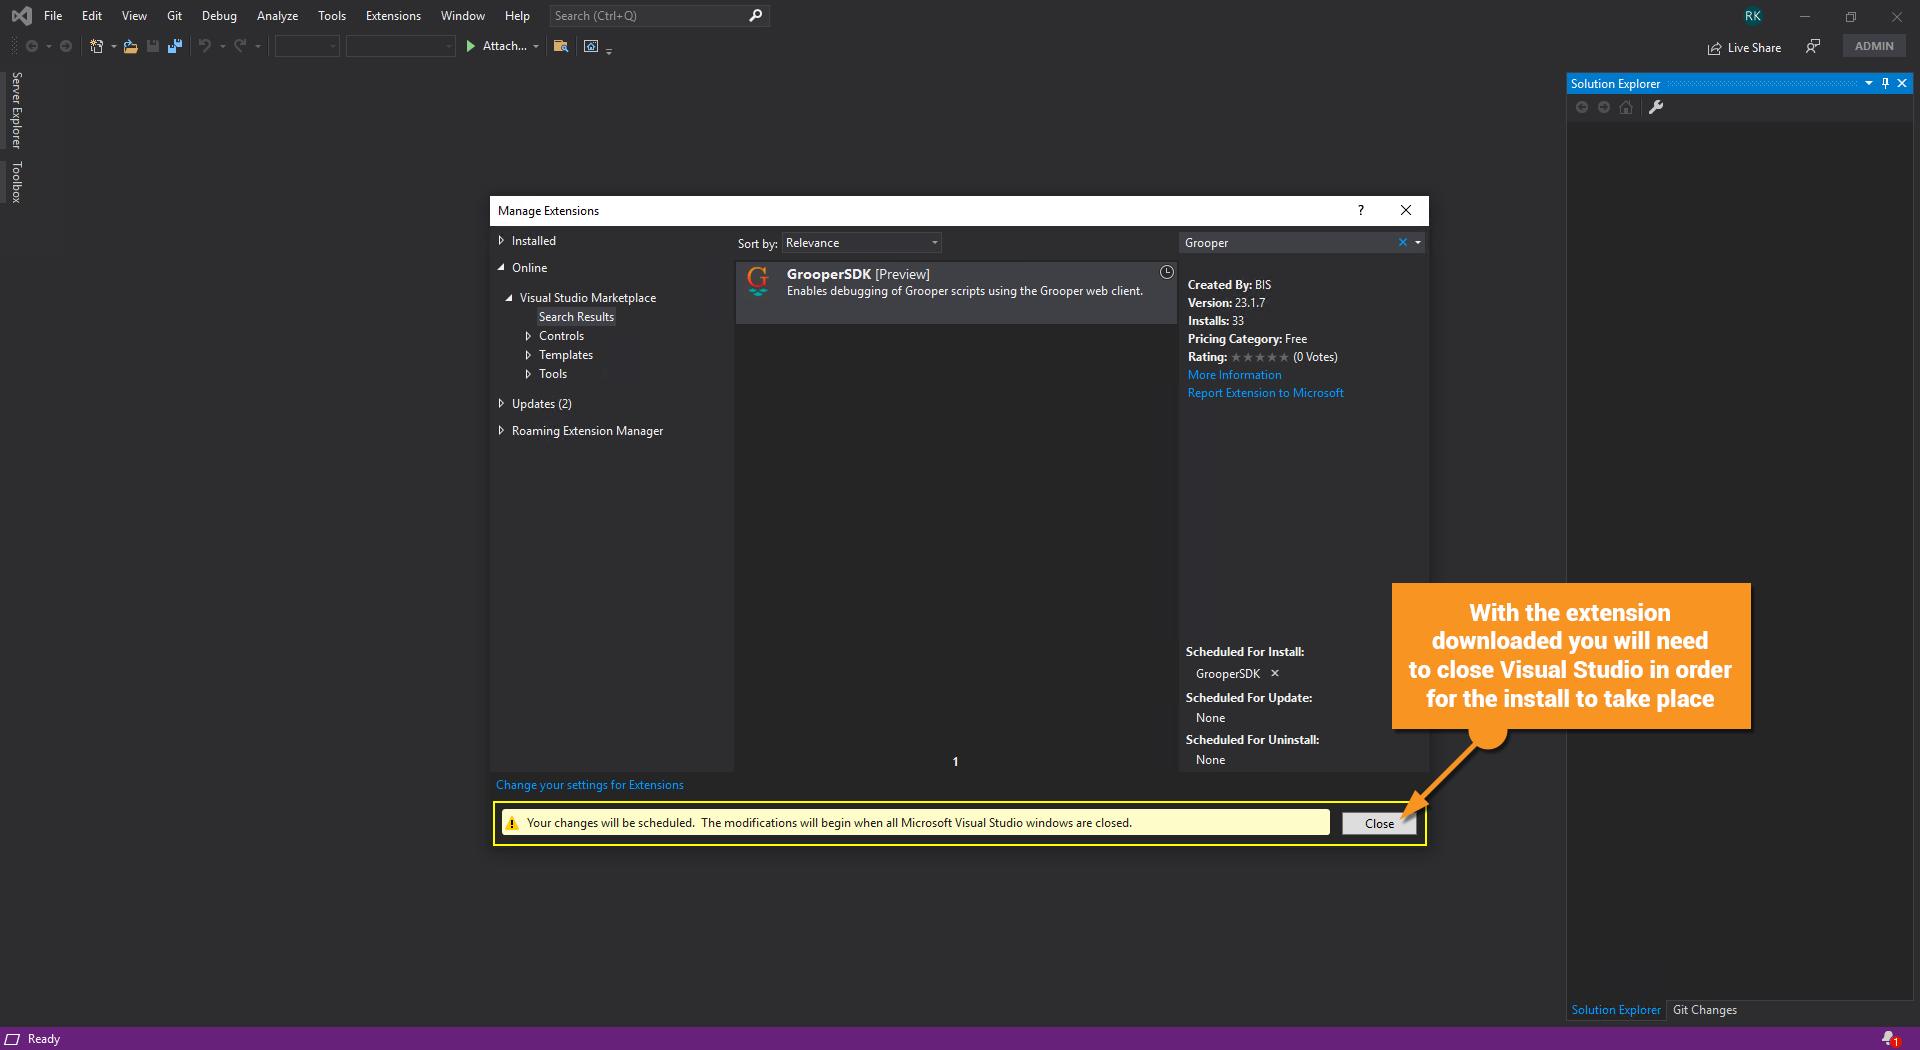Expand Roaming Extension Manager
The image size is (1920, 1050).
[501, 431]
